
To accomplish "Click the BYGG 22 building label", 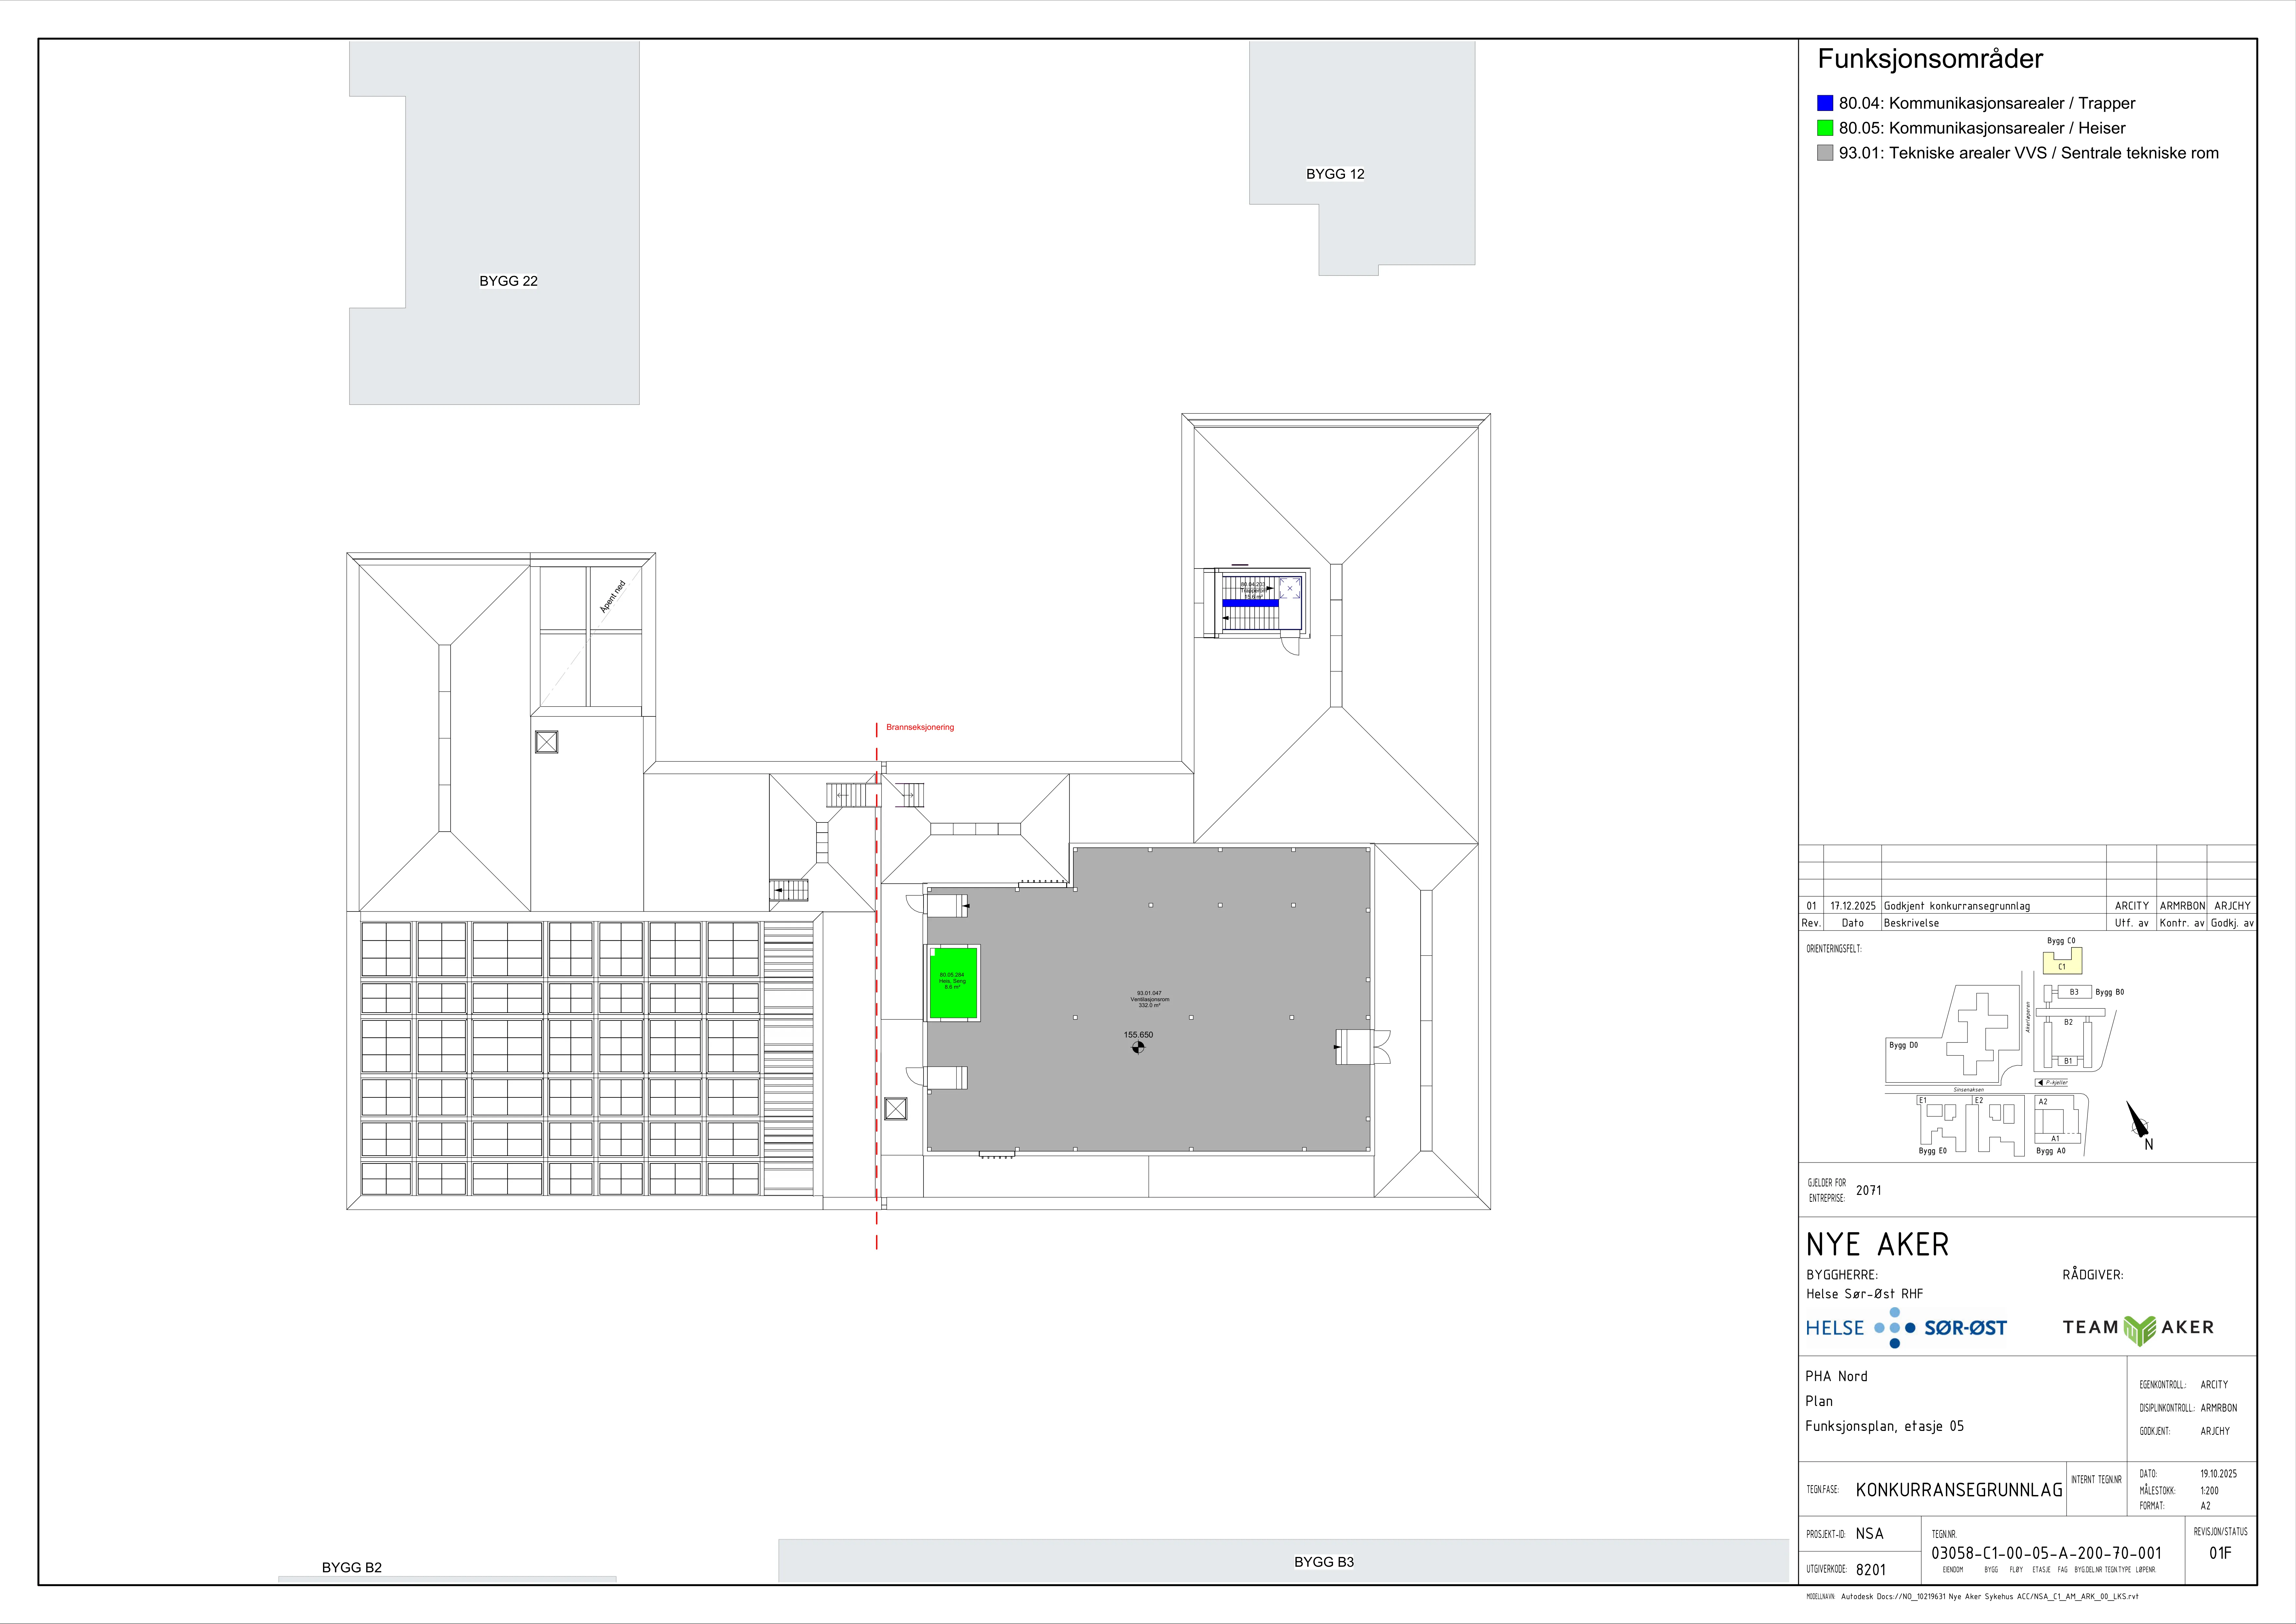I will point(508,281).
